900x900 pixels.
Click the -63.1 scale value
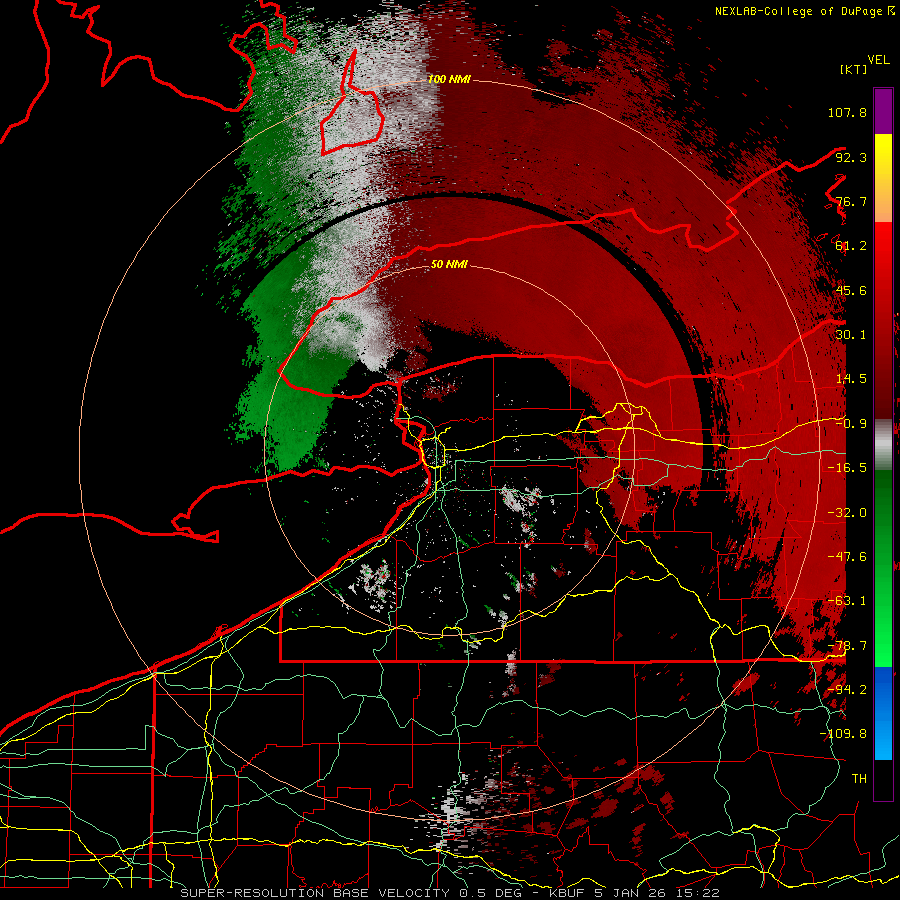[x=847, y=601]
